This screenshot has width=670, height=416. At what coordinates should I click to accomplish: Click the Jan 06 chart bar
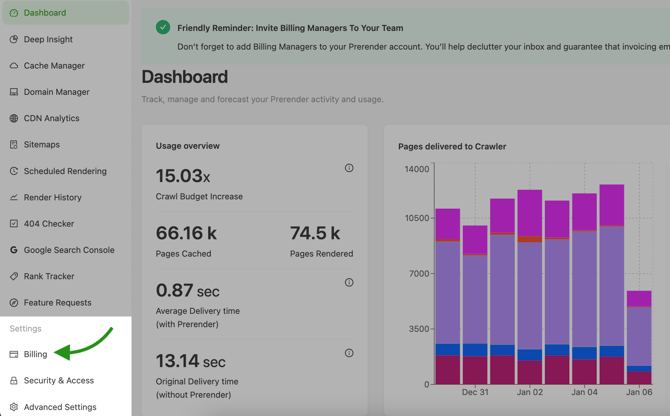pos(639,337)
